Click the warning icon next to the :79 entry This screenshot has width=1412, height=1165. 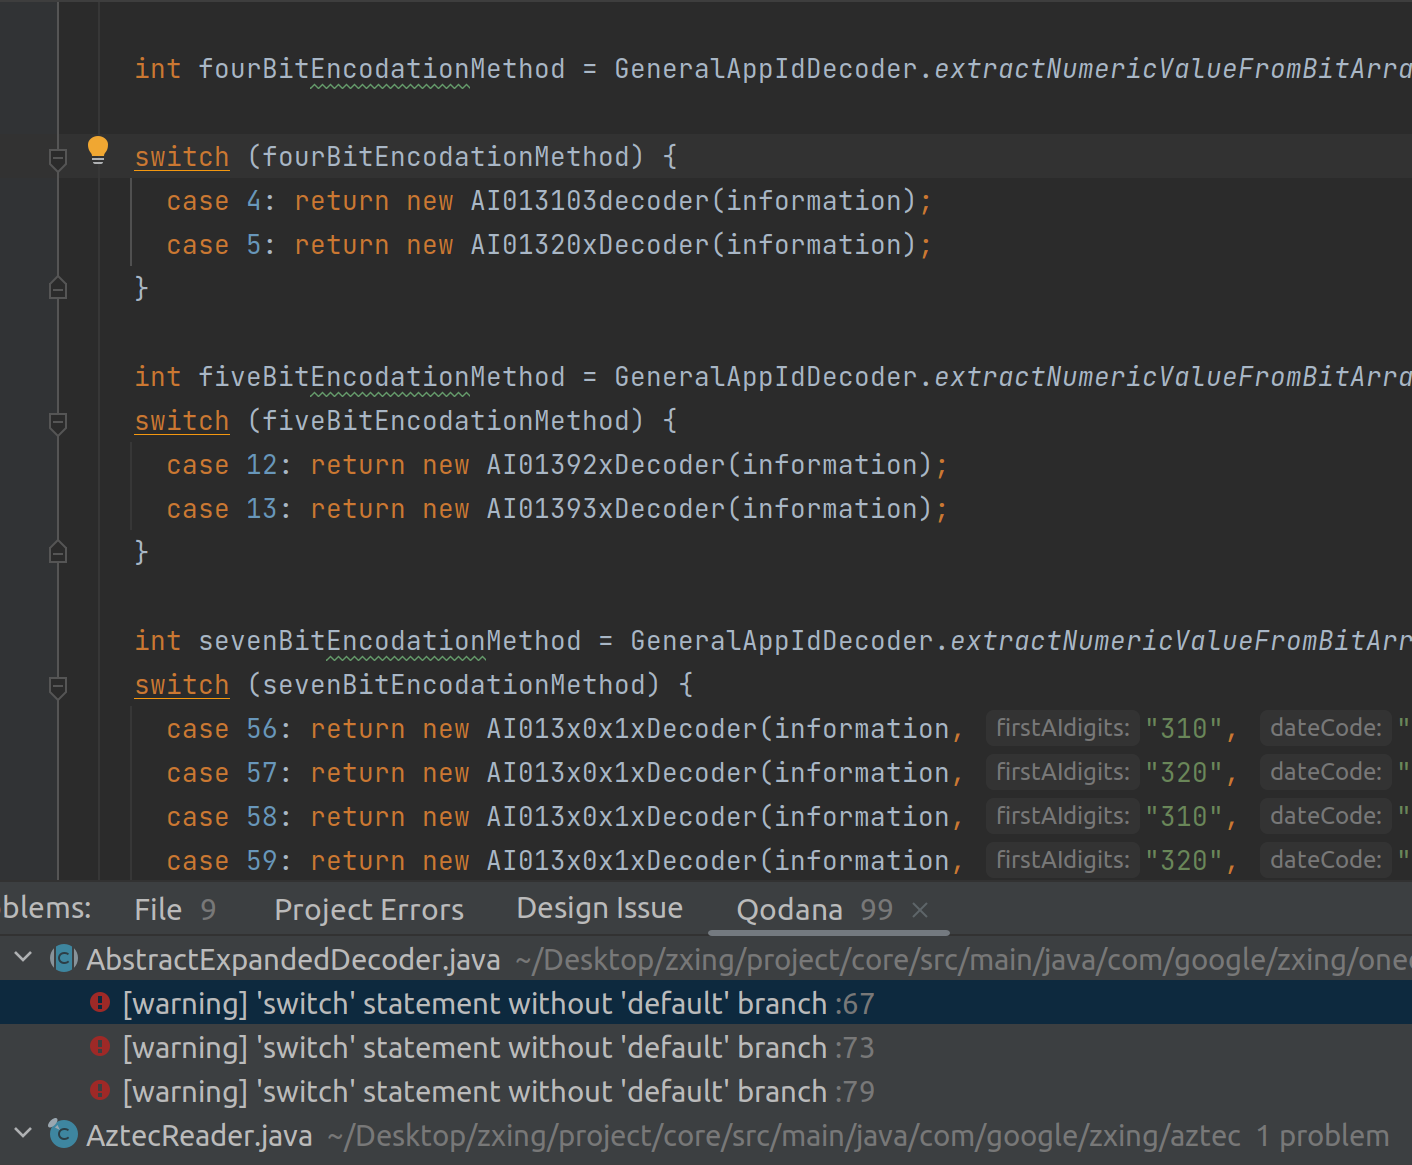[x=99, y=1090]
